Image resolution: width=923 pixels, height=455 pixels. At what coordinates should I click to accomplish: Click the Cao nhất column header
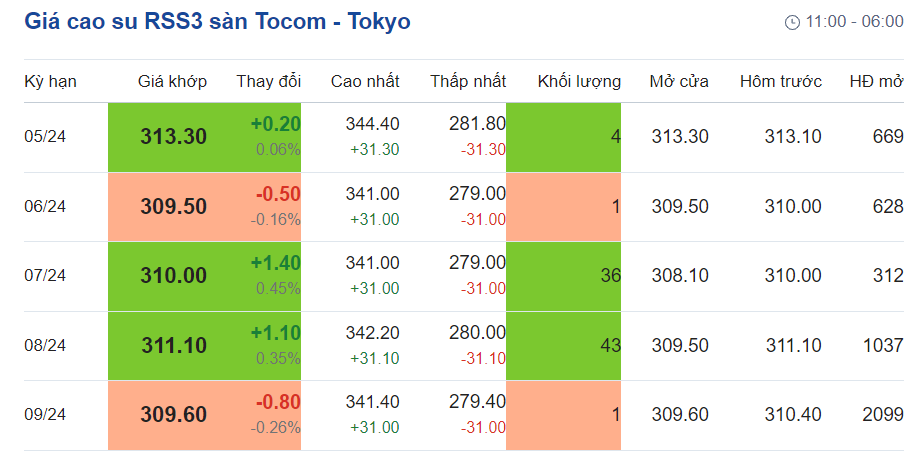pyautogui.click(x=365, y=82)
